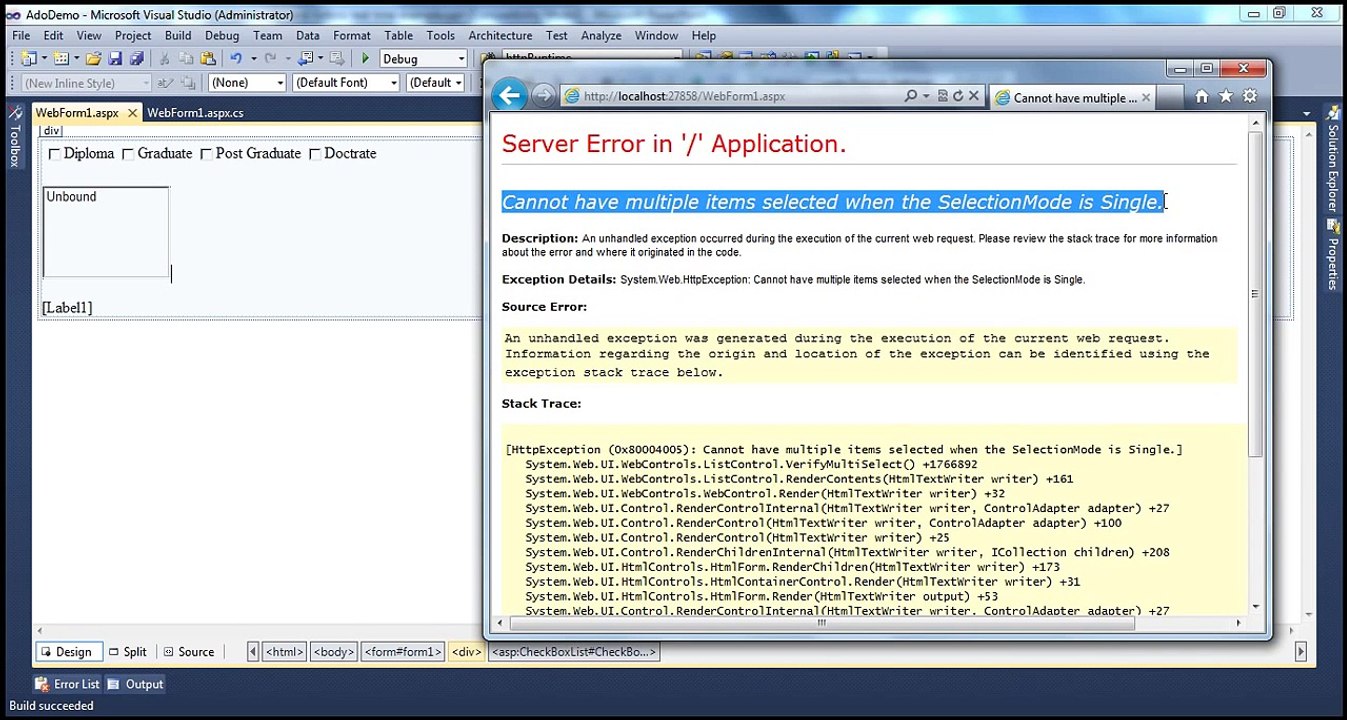Screen dimensions: 1347x720
Task: Click the Redo arrow icon
Action: point(271,59)
